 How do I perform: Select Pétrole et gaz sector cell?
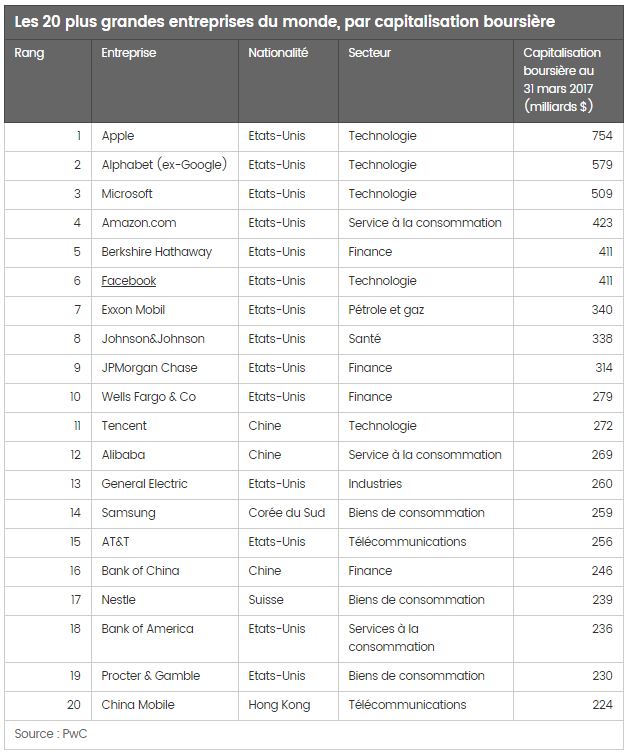386,310
